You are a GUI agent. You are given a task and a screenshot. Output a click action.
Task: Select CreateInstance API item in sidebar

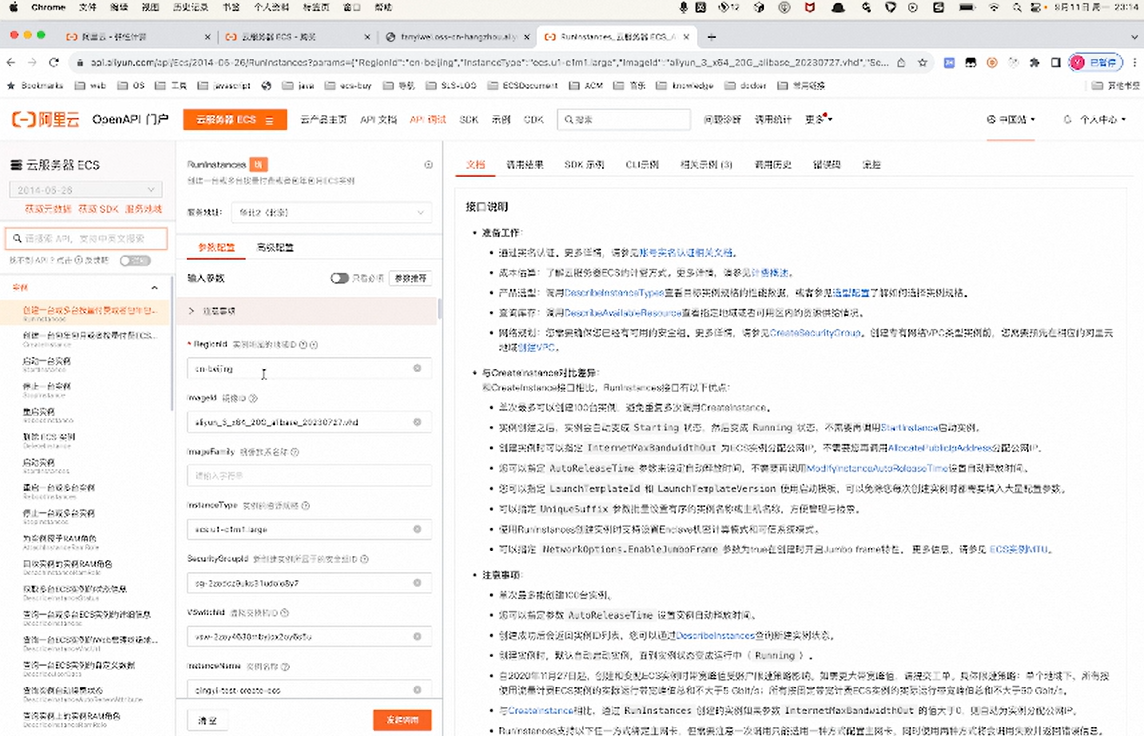89,339
